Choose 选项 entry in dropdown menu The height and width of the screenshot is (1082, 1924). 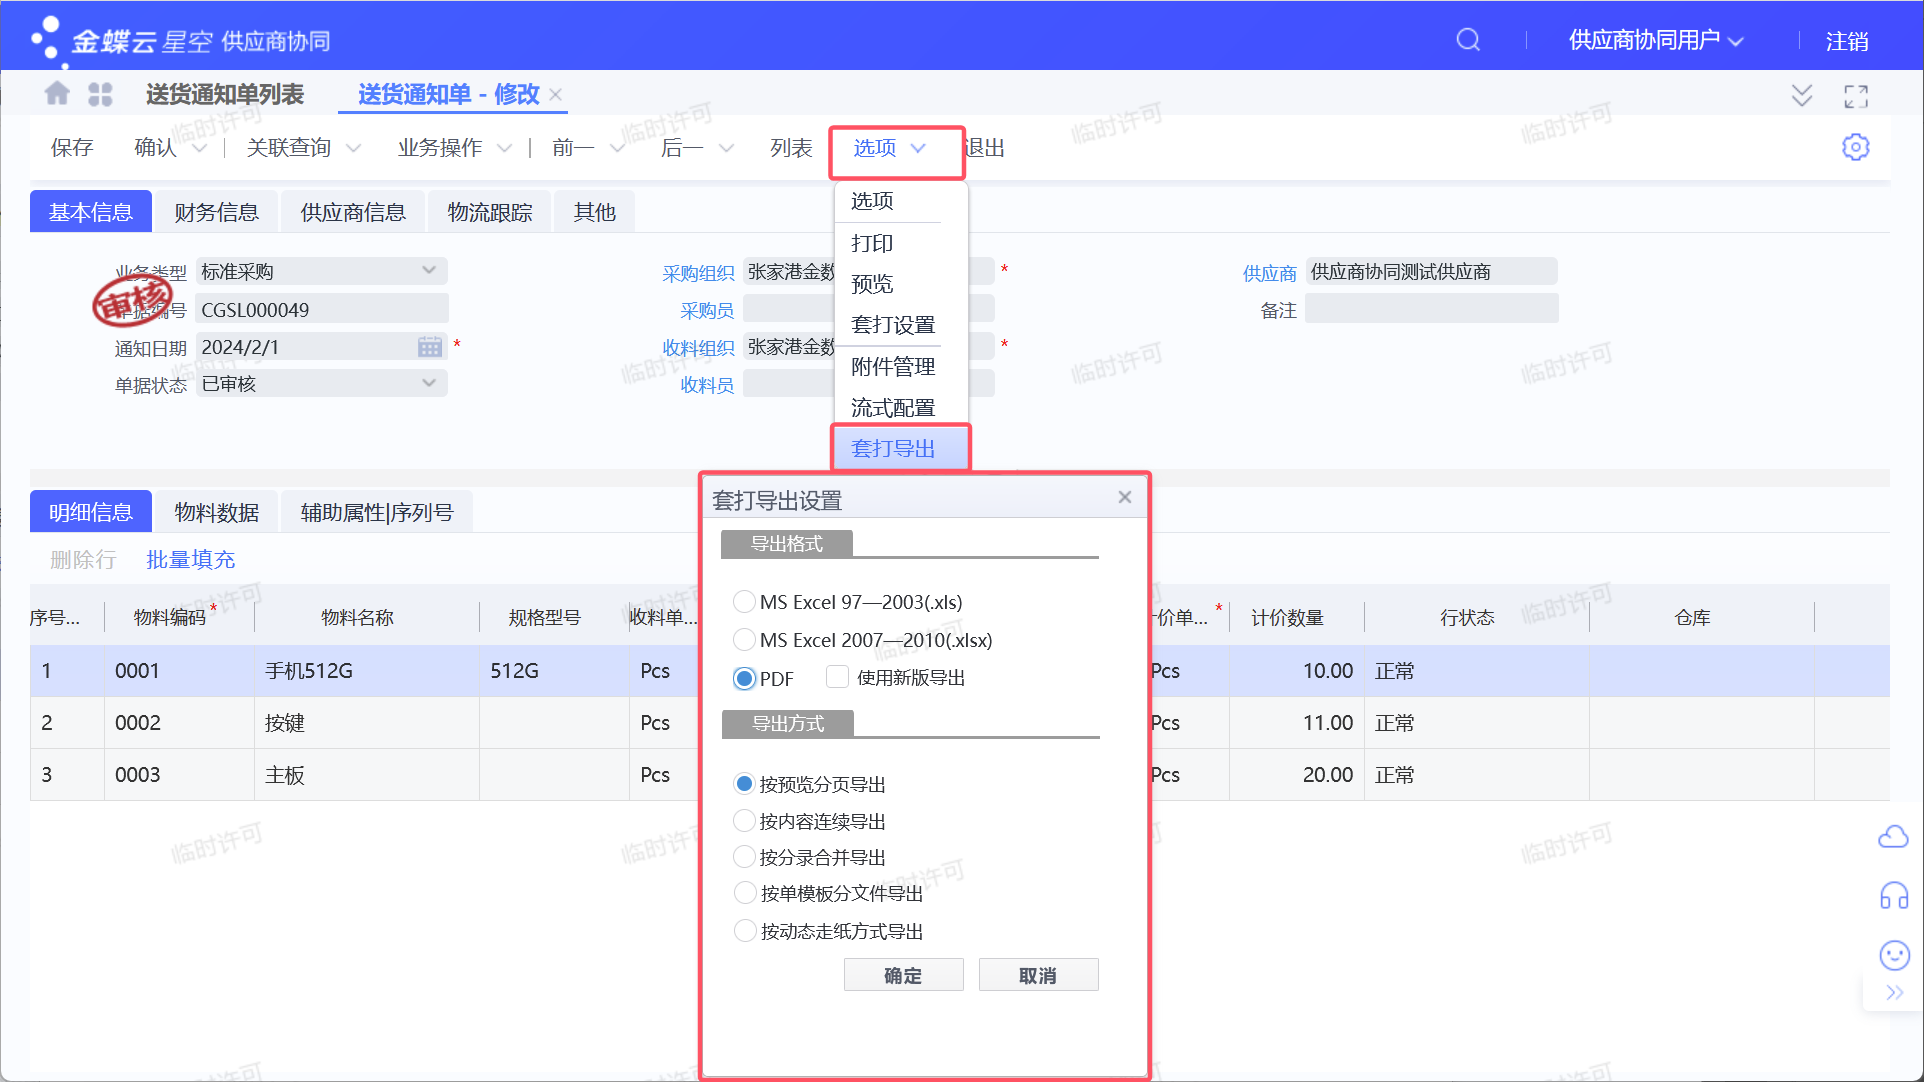tap(872, 201)
